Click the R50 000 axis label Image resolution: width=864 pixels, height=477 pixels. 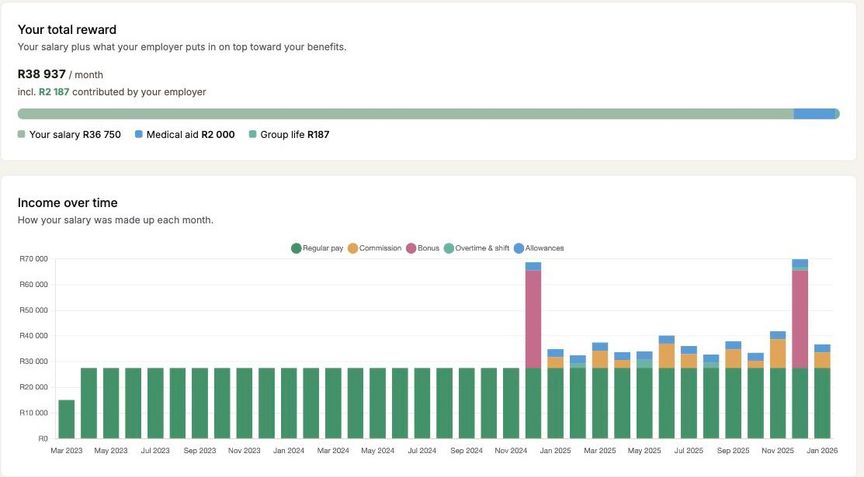pos(34,310)
